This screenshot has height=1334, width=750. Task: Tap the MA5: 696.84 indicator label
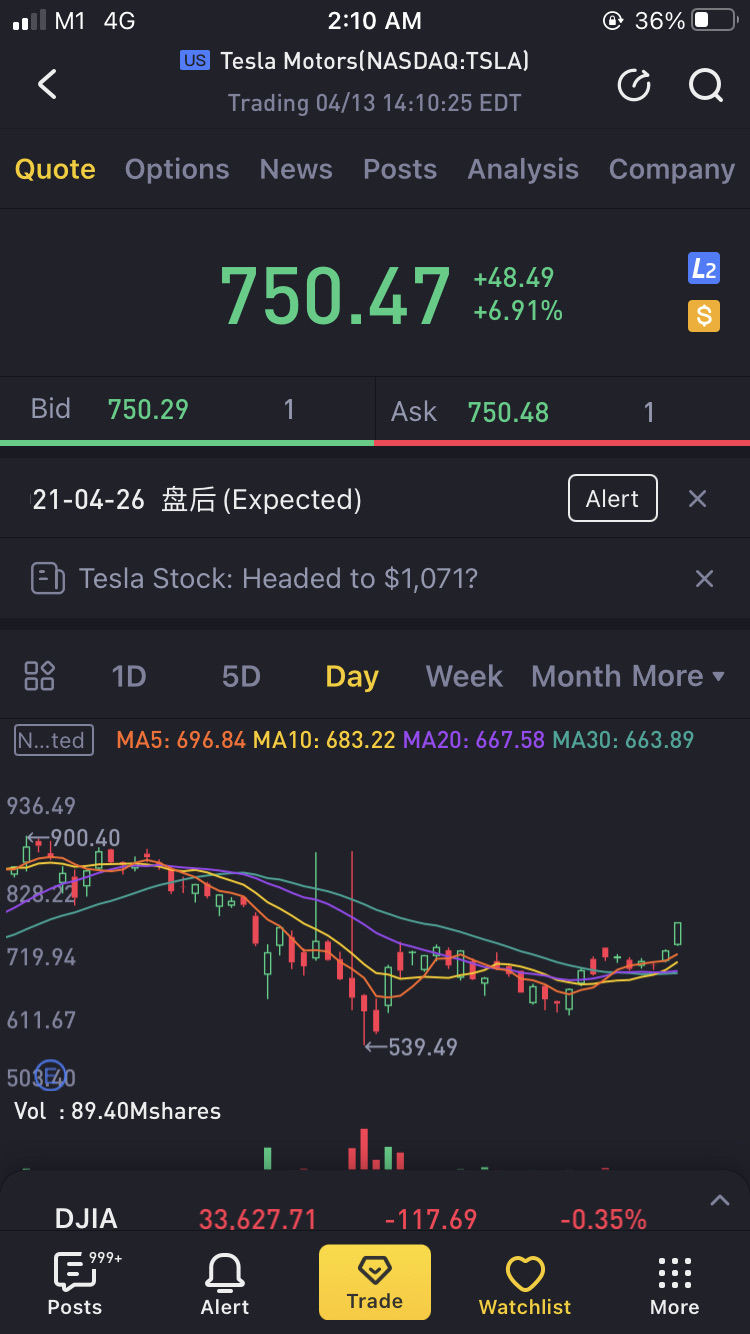pyautogui.click(x=181, y=740)
